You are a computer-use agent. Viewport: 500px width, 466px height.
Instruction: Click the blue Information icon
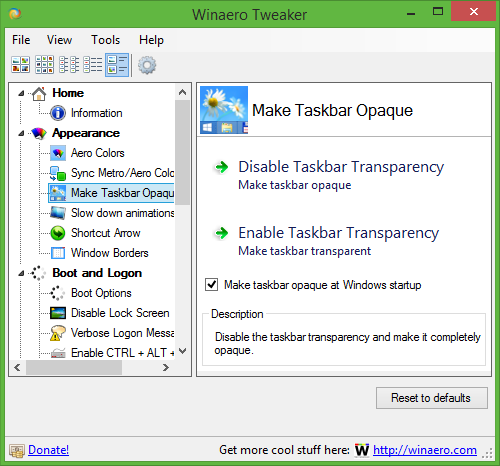coord(58,113)
